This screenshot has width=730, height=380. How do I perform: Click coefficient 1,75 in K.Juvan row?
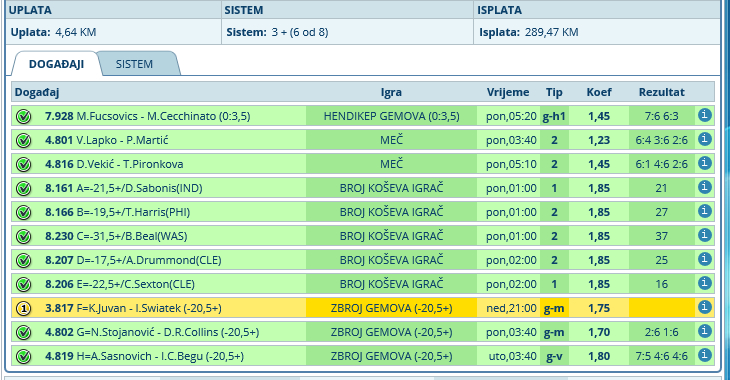599,308
